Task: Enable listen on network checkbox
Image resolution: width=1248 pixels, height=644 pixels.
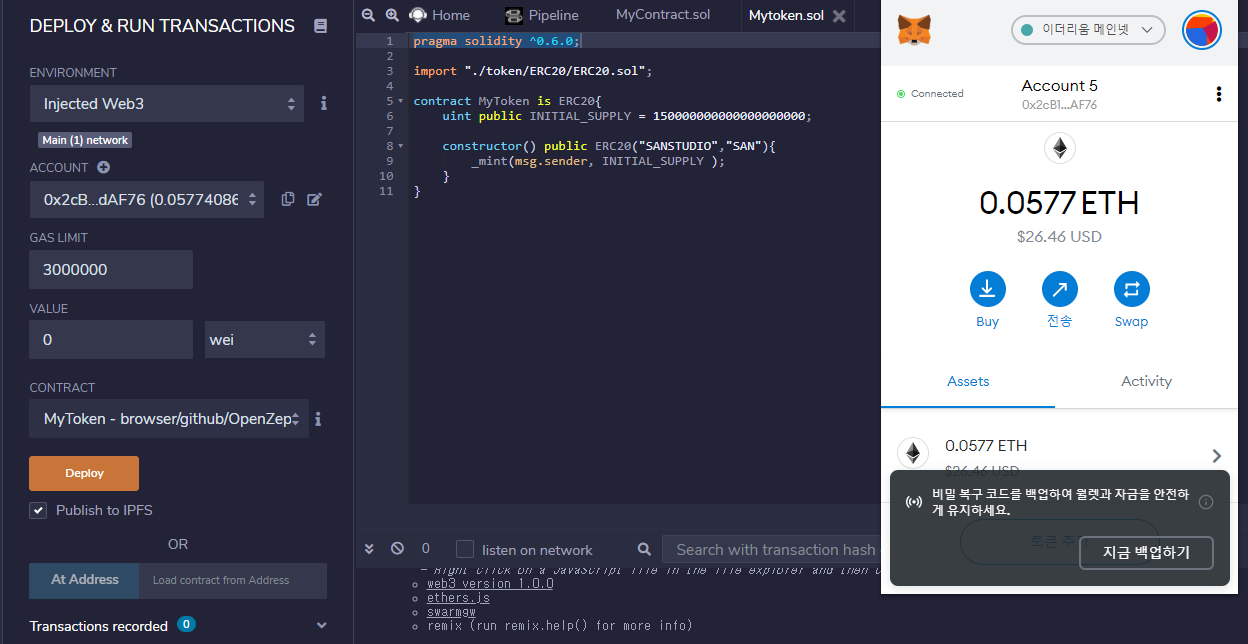Action: click(465, 549)
